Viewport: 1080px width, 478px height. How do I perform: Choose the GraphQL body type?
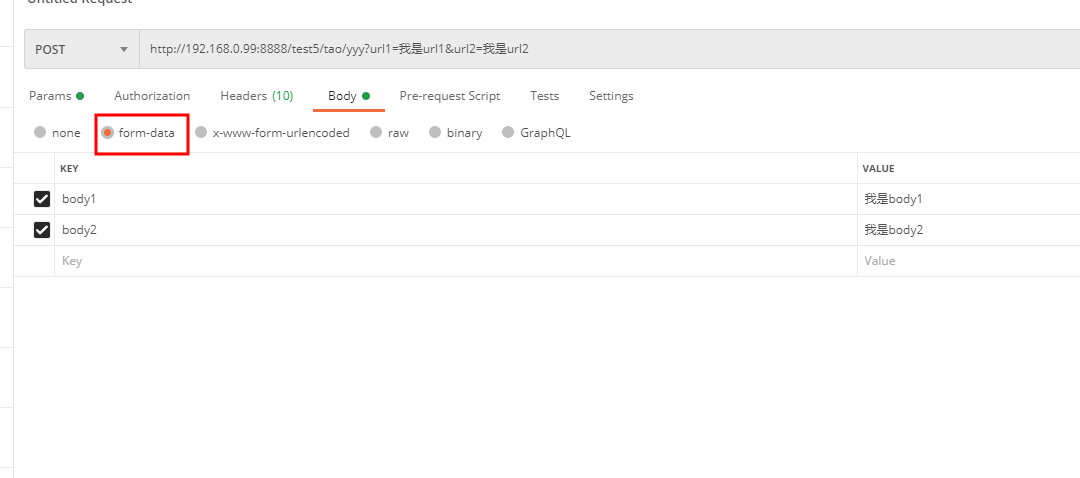508,132
